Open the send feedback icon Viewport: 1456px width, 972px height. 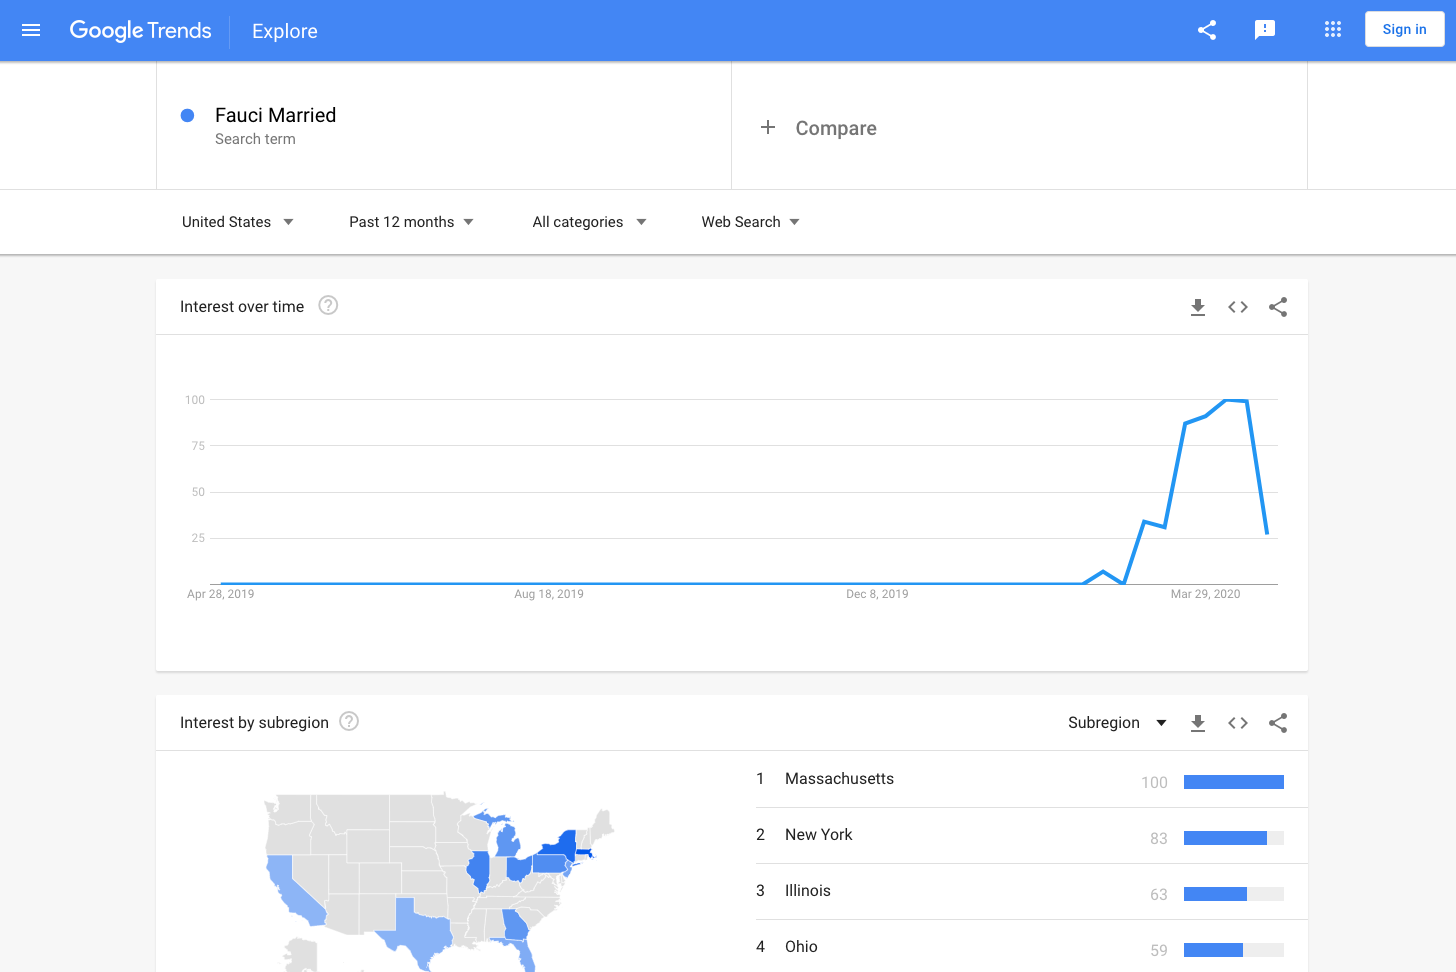[x=1265, y=30]
